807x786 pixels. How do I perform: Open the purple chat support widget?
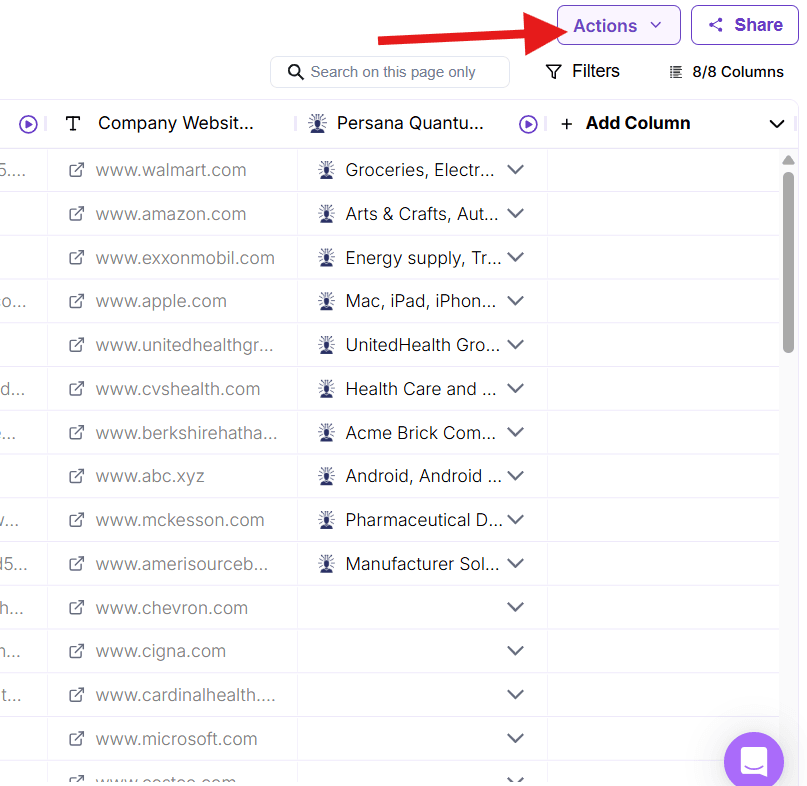[x=753, y=760]
